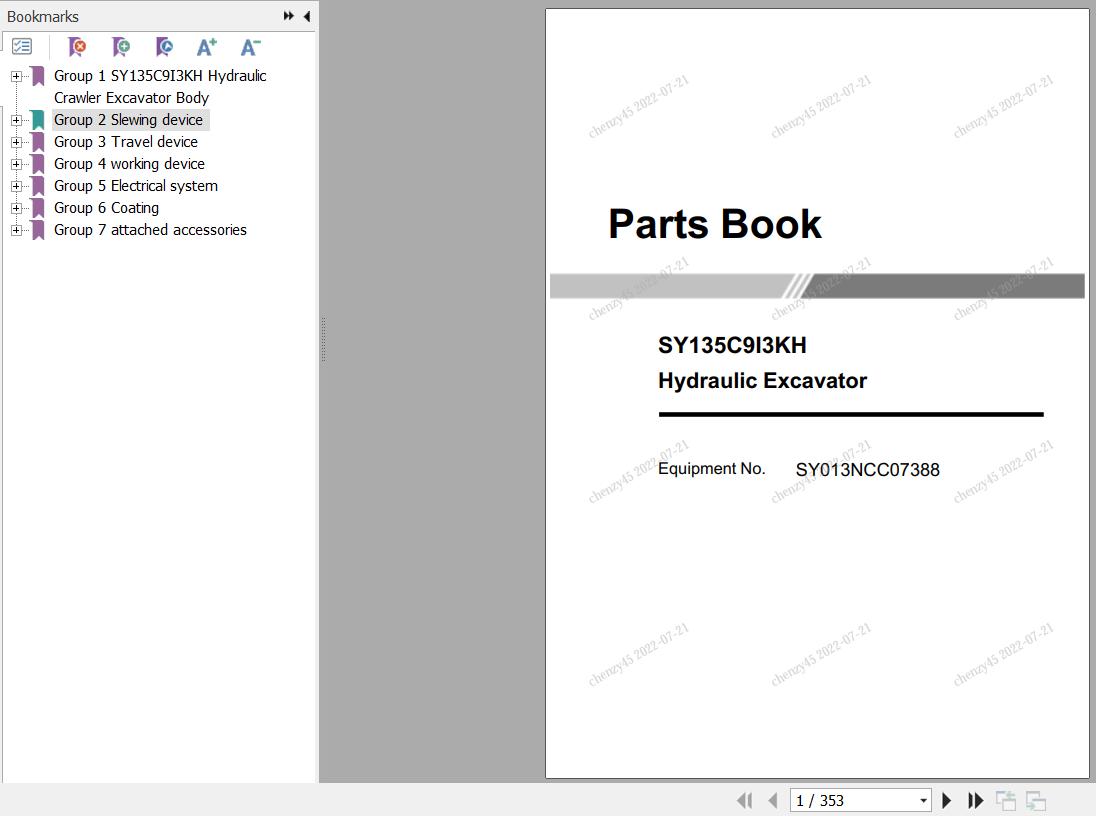The width and height of the screenshot is (1096, 816).
Task: Click the set bookmark destination icon
Action: tap(165, 47)
